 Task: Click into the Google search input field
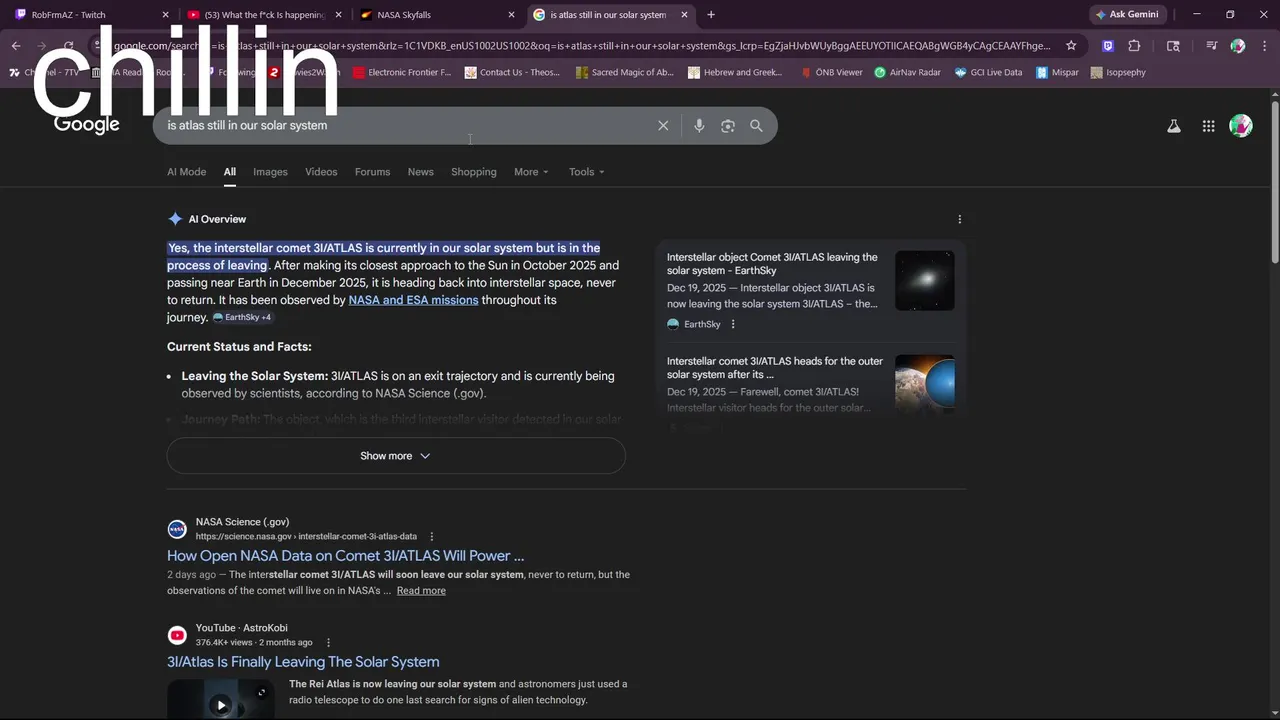pyautogui.click(x=405, y=126)
